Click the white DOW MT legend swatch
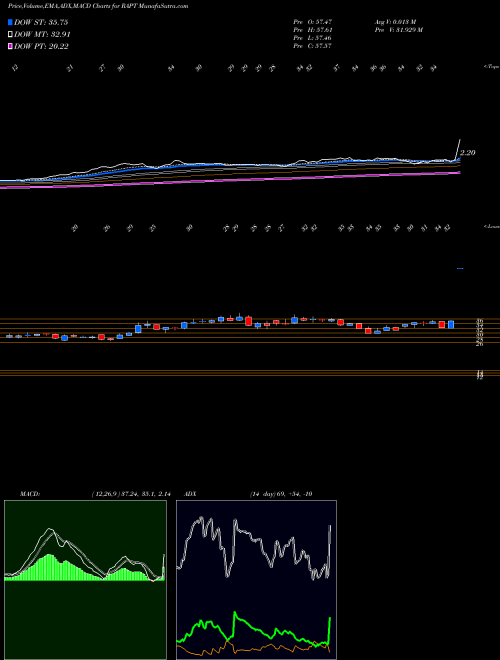This screenshot has width=500, height=660. click(11, 34)
